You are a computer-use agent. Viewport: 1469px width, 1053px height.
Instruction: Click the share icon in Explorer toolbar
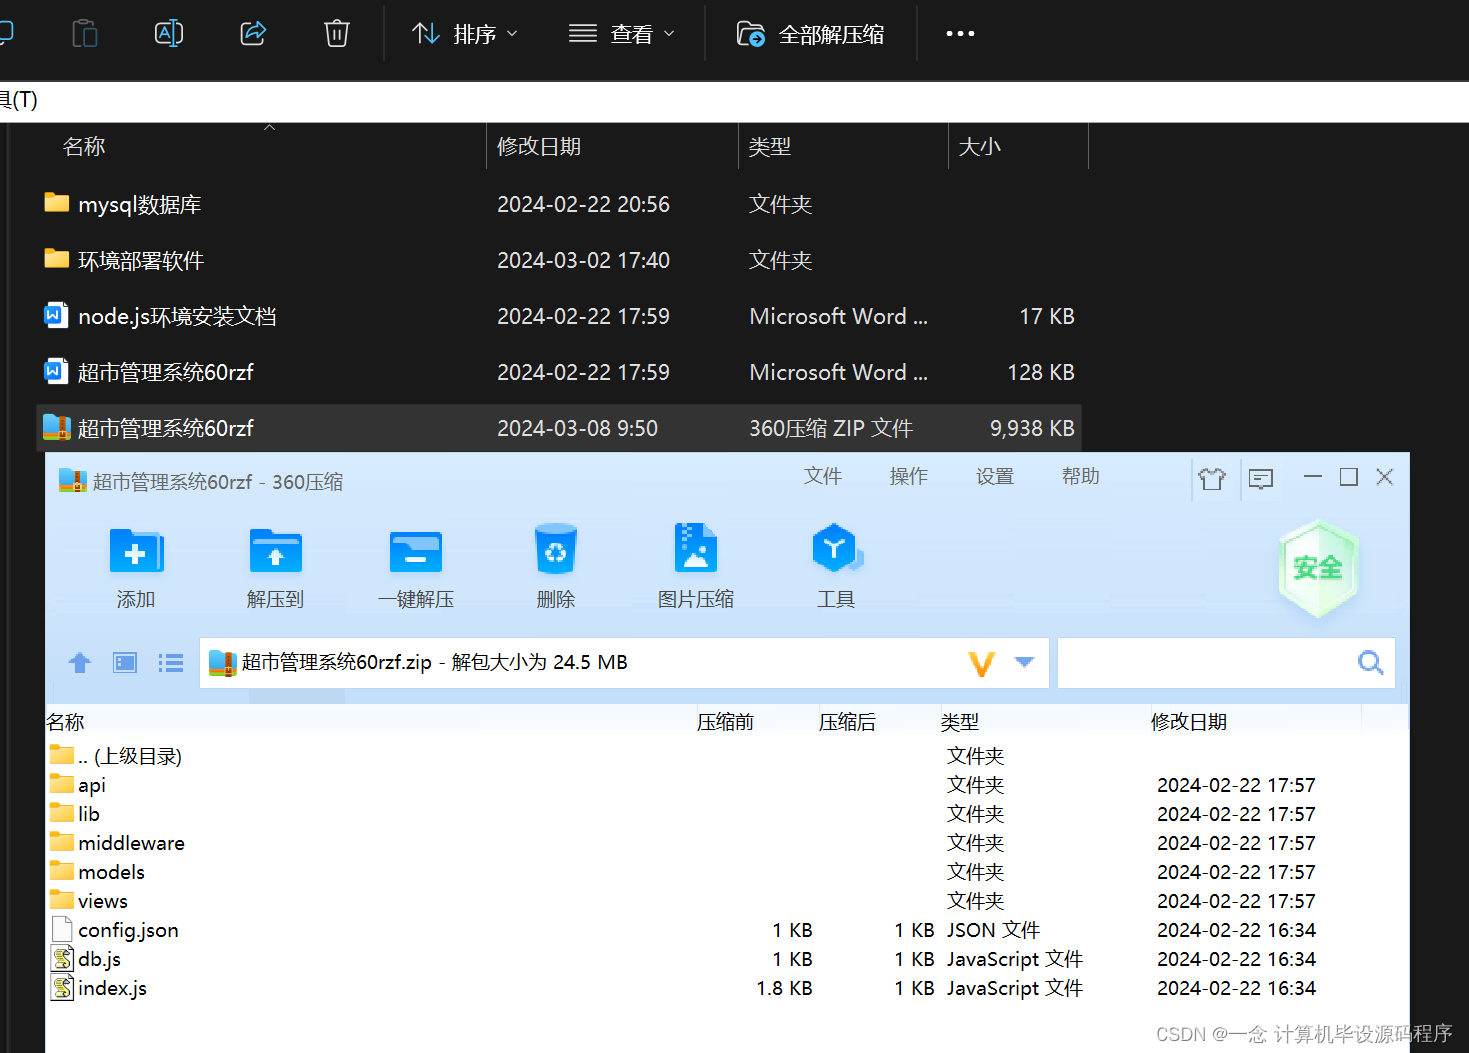pyautogui.click(x=252, y=33)
